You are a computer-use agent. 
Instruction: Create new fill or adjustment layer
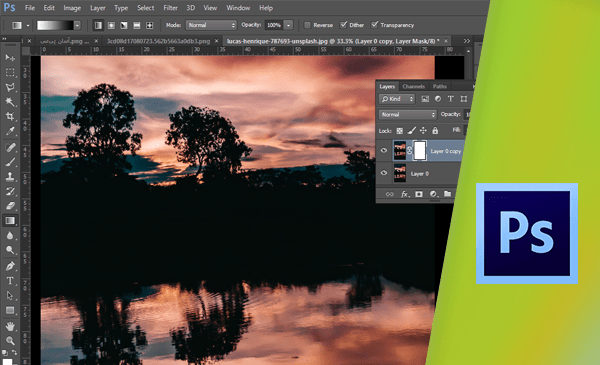433,194
